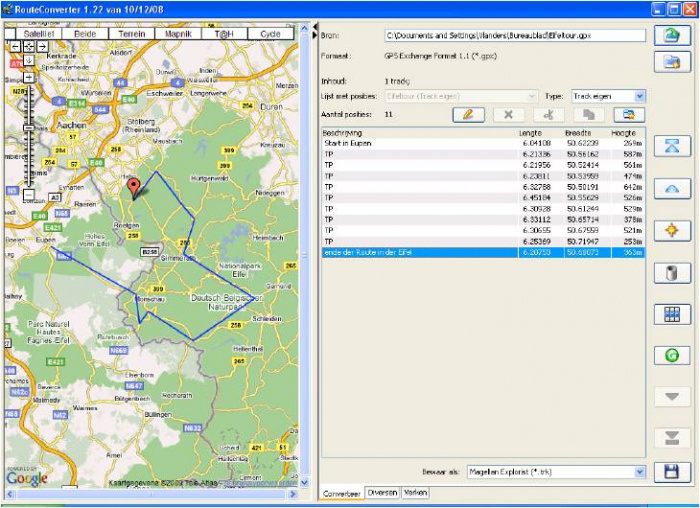Switch map to Satelliet view
This screenshot has width=700, height=508.
pos(38,33)
